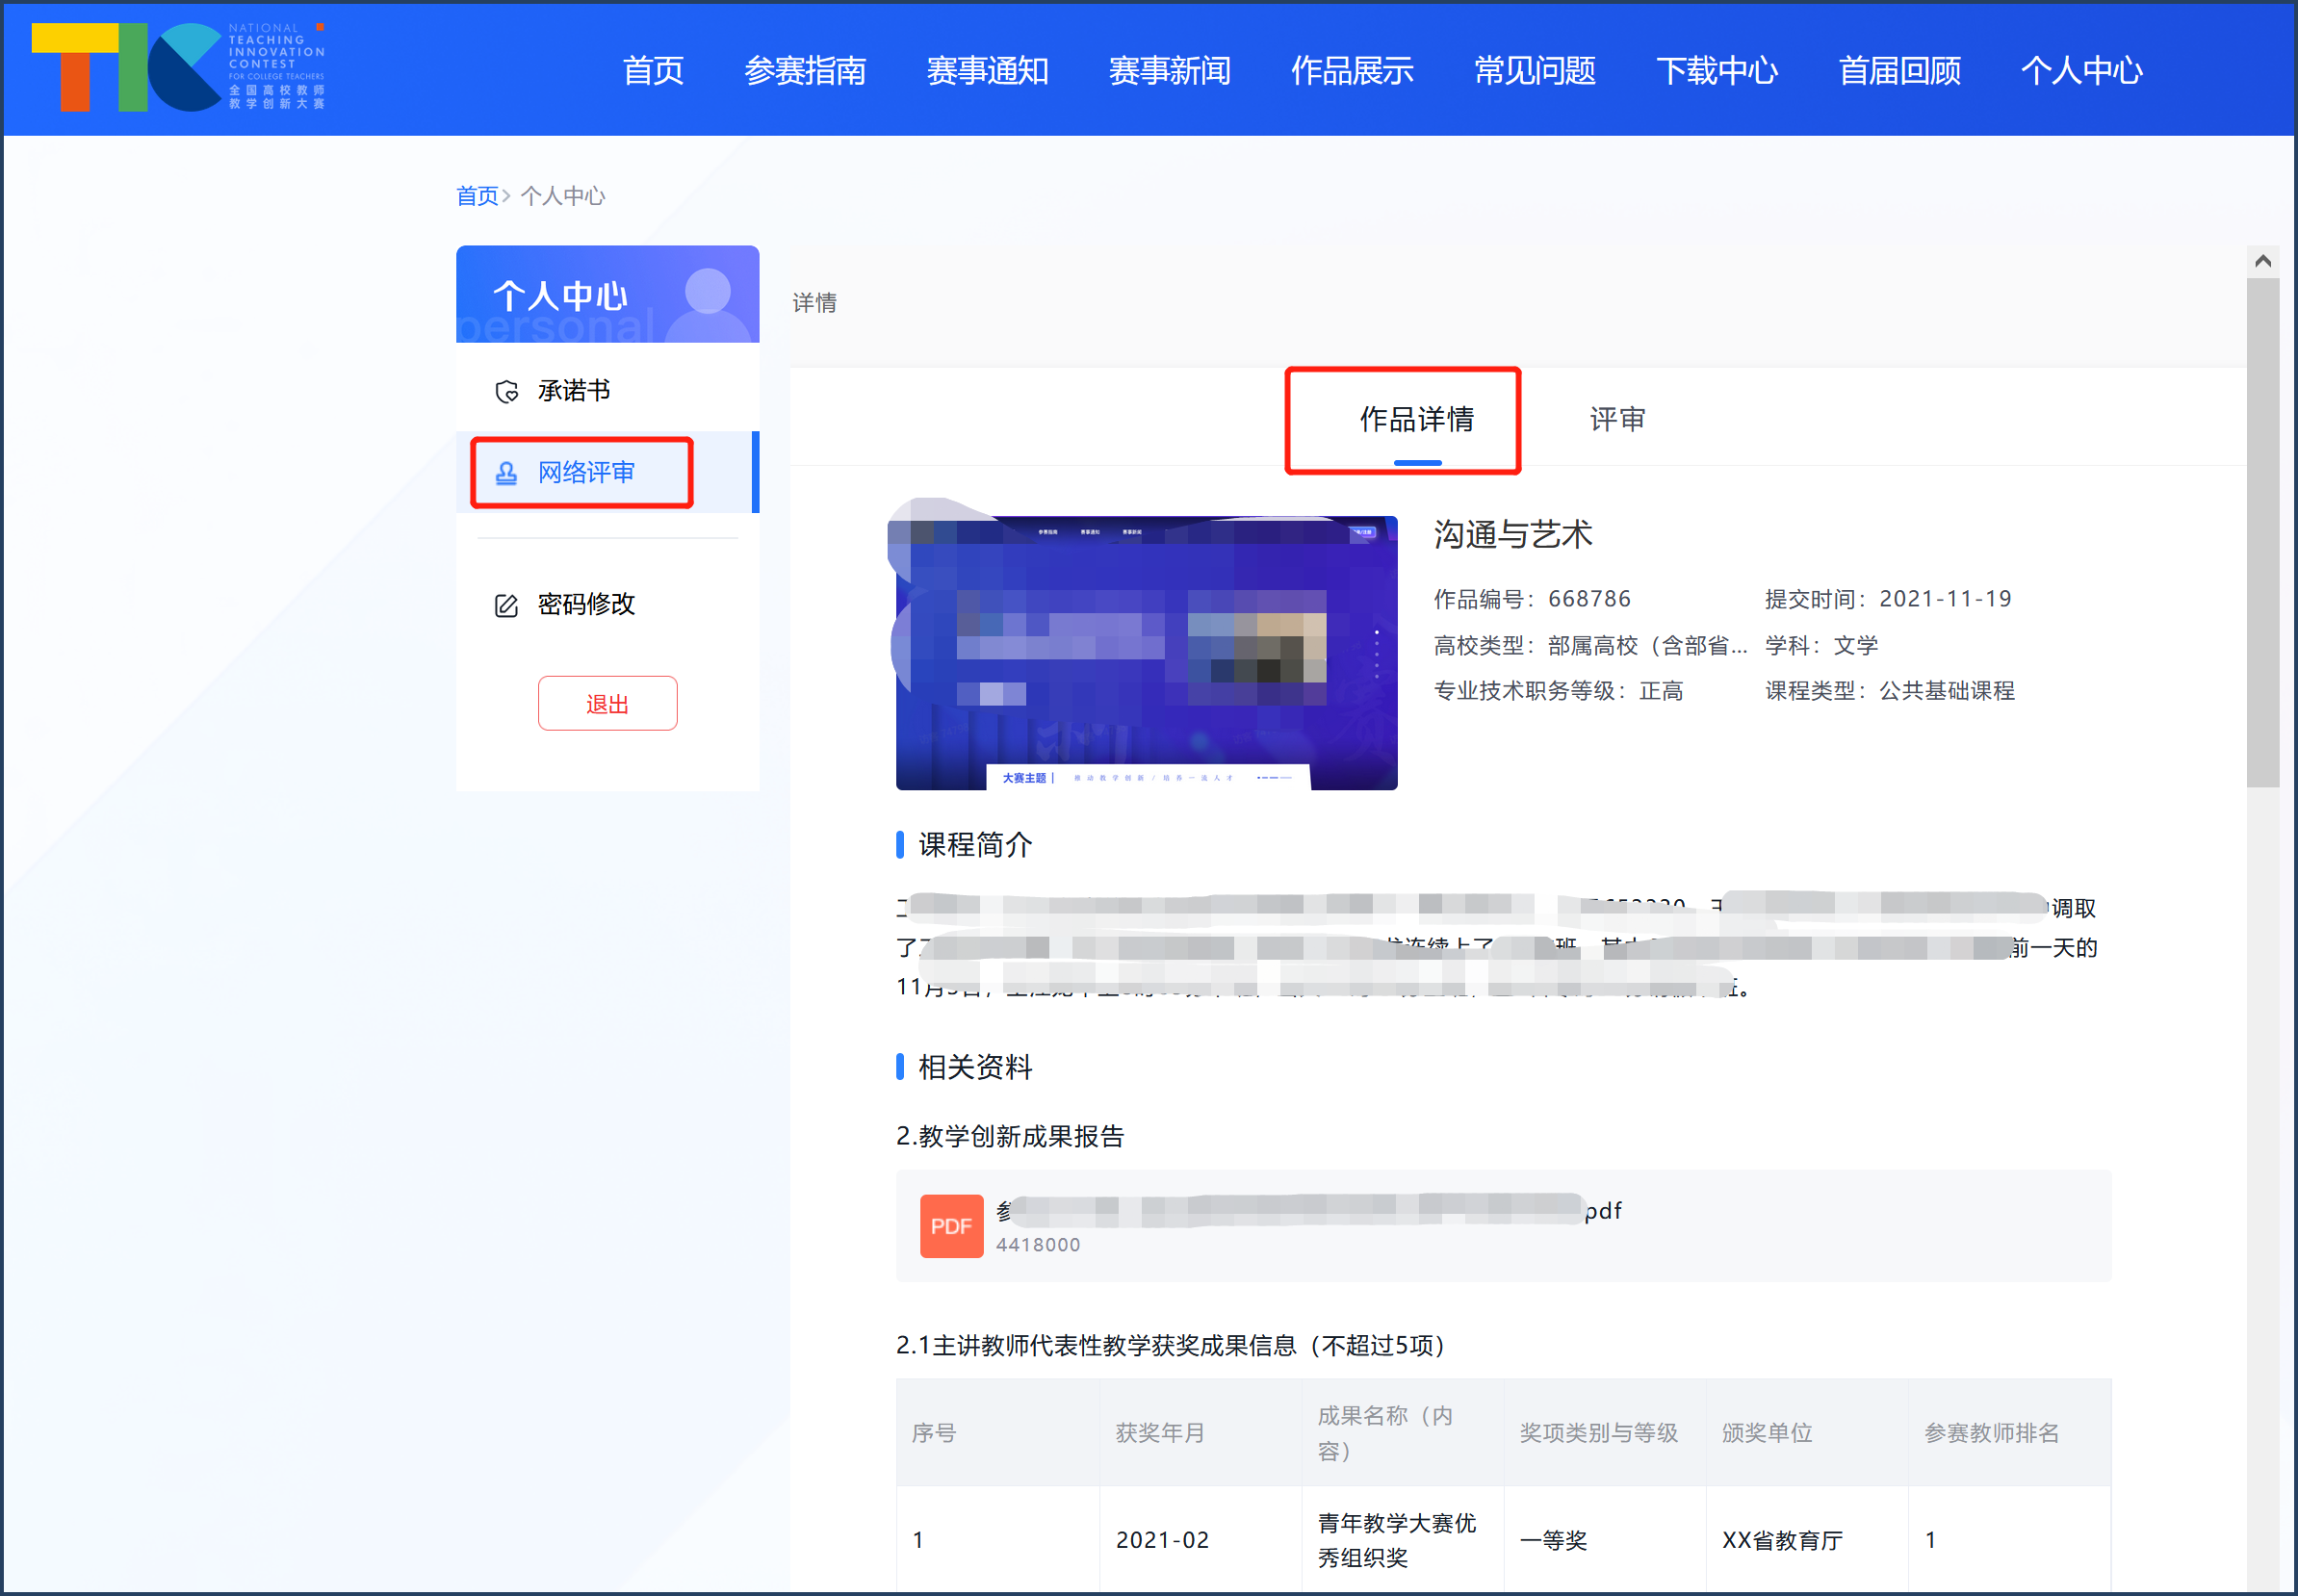This screenshot has height=1596, width=2298.
Task: Select 承诺书 in the sidebar
Action: click(x=574, y=391)
